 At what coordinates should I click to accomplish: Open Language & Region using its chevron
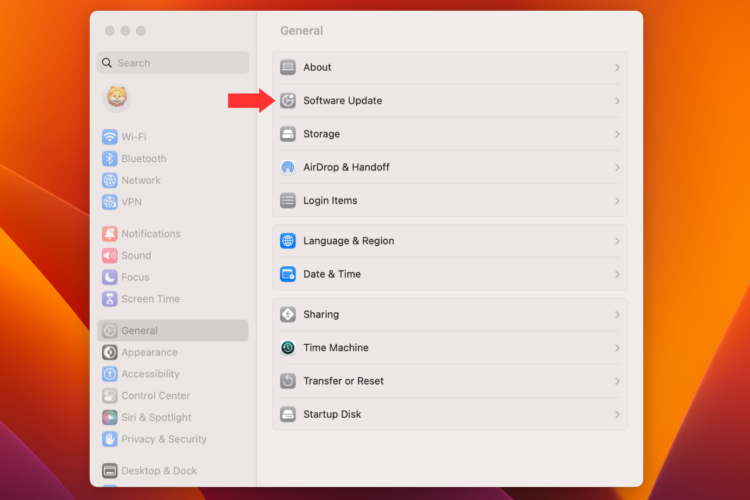pyautogui.click(x=617, y=241)
